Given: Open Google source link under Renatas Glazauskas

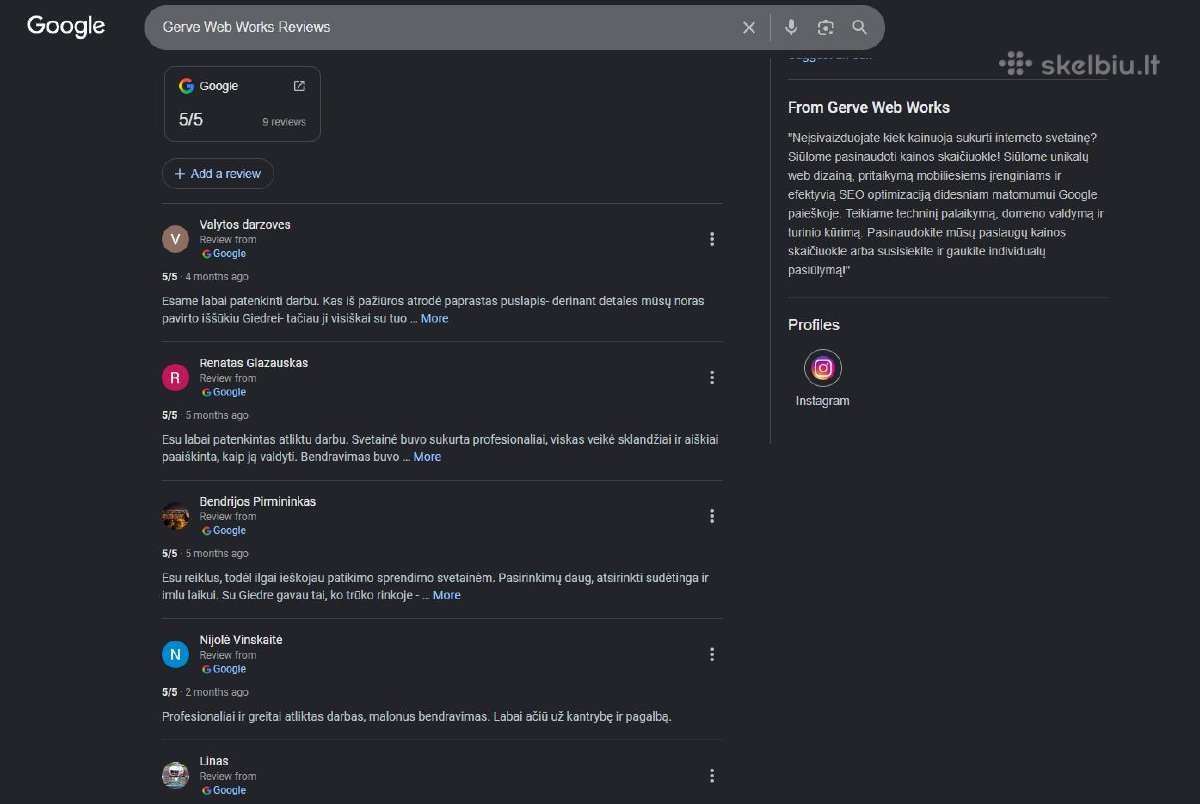Looking at the screenshot, I should [224, 393].
